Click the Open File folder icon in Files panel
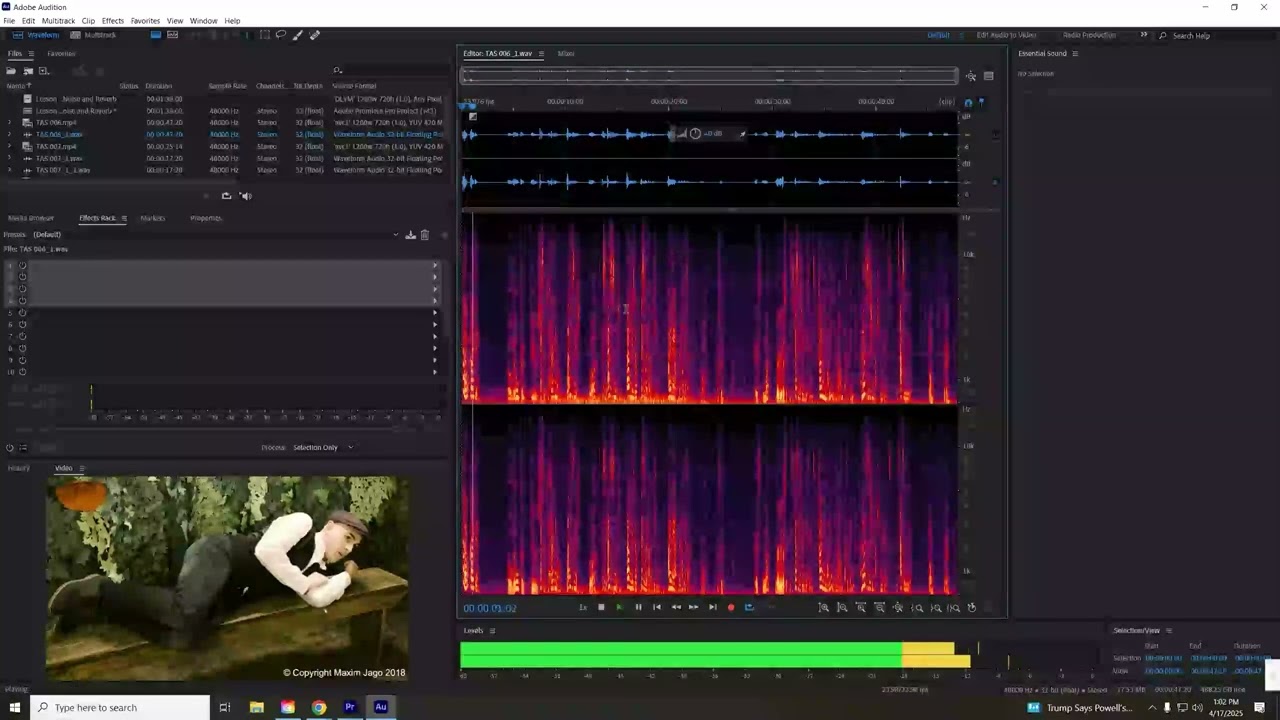1280x720 pixels. (11, 71)
